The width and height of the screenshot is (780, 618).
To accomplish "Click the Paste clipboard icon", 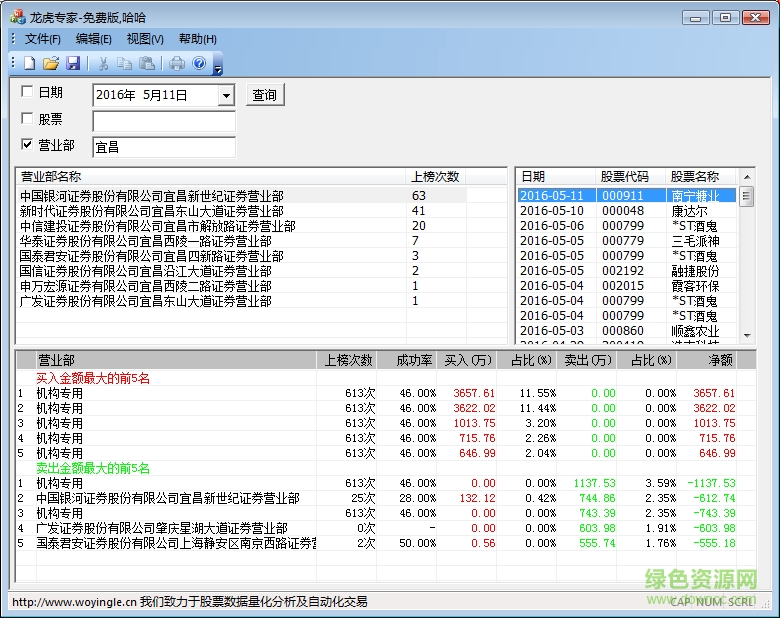I will pos(147,64).
